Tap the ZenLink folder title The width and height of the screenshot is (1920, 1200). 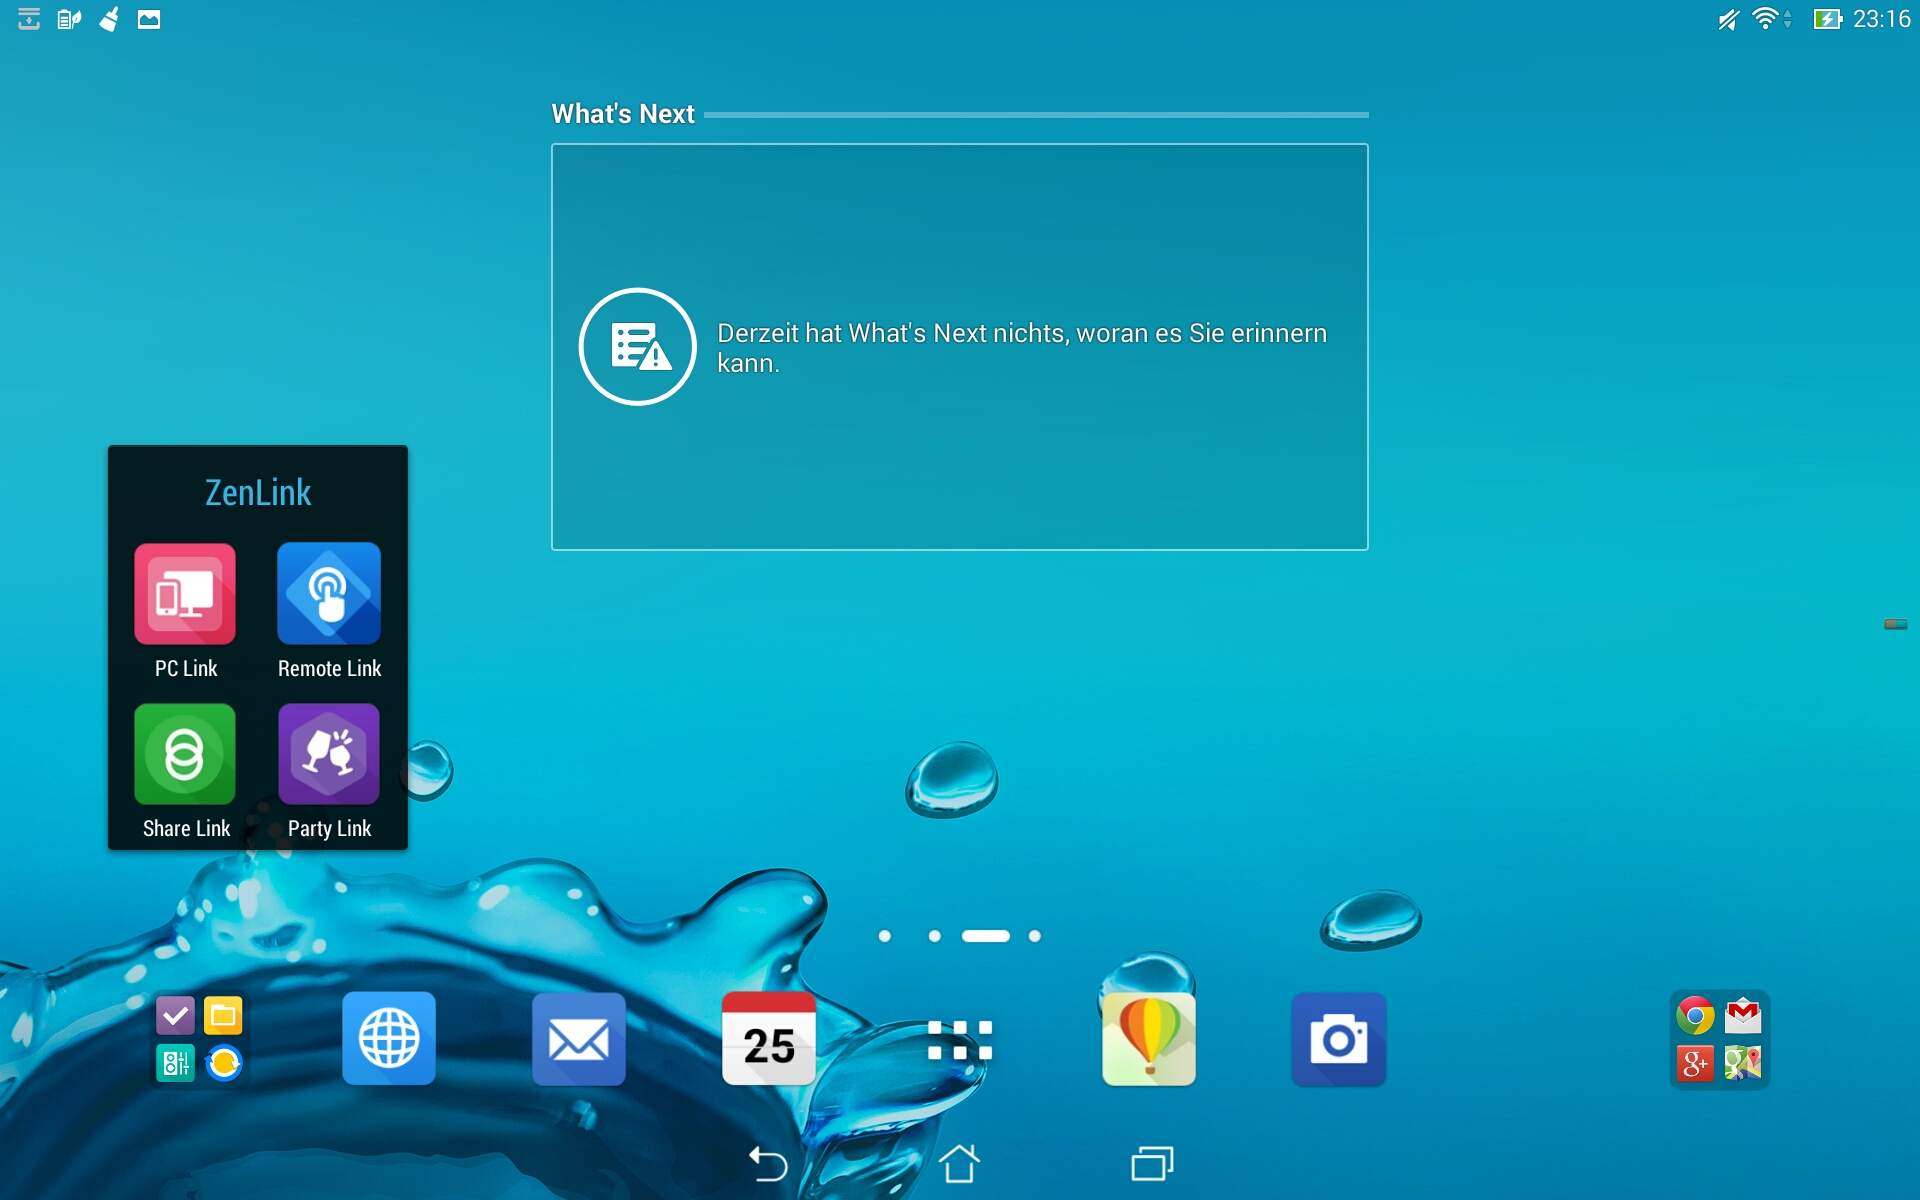[258, 493]
